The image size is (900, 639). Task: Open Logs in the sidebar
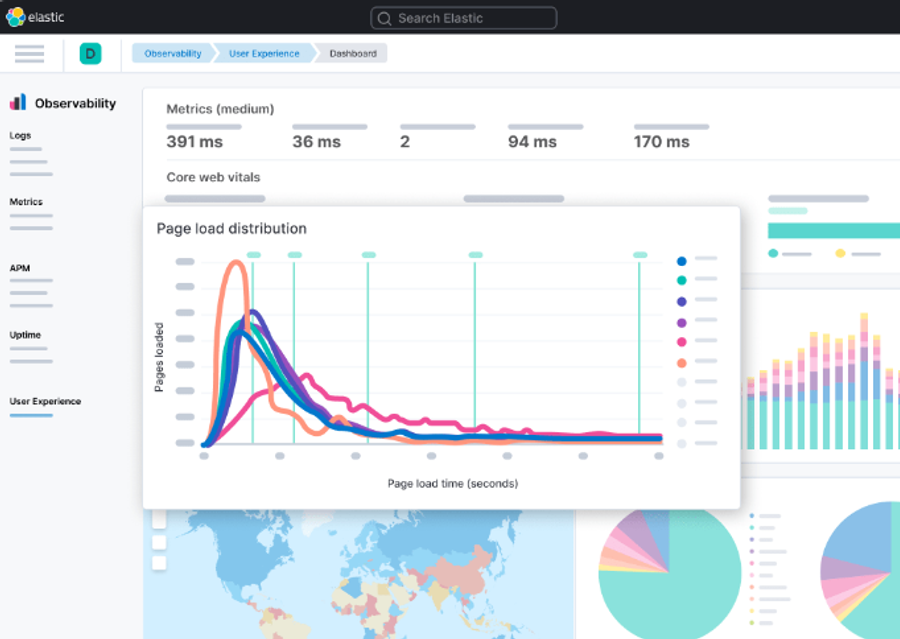click(20, 135)
